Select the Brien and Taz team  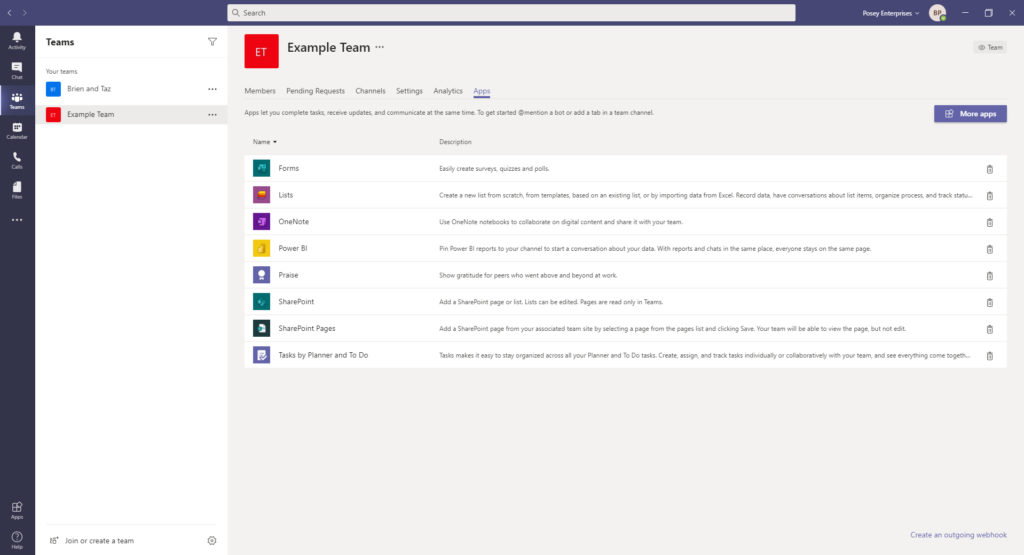131,89
